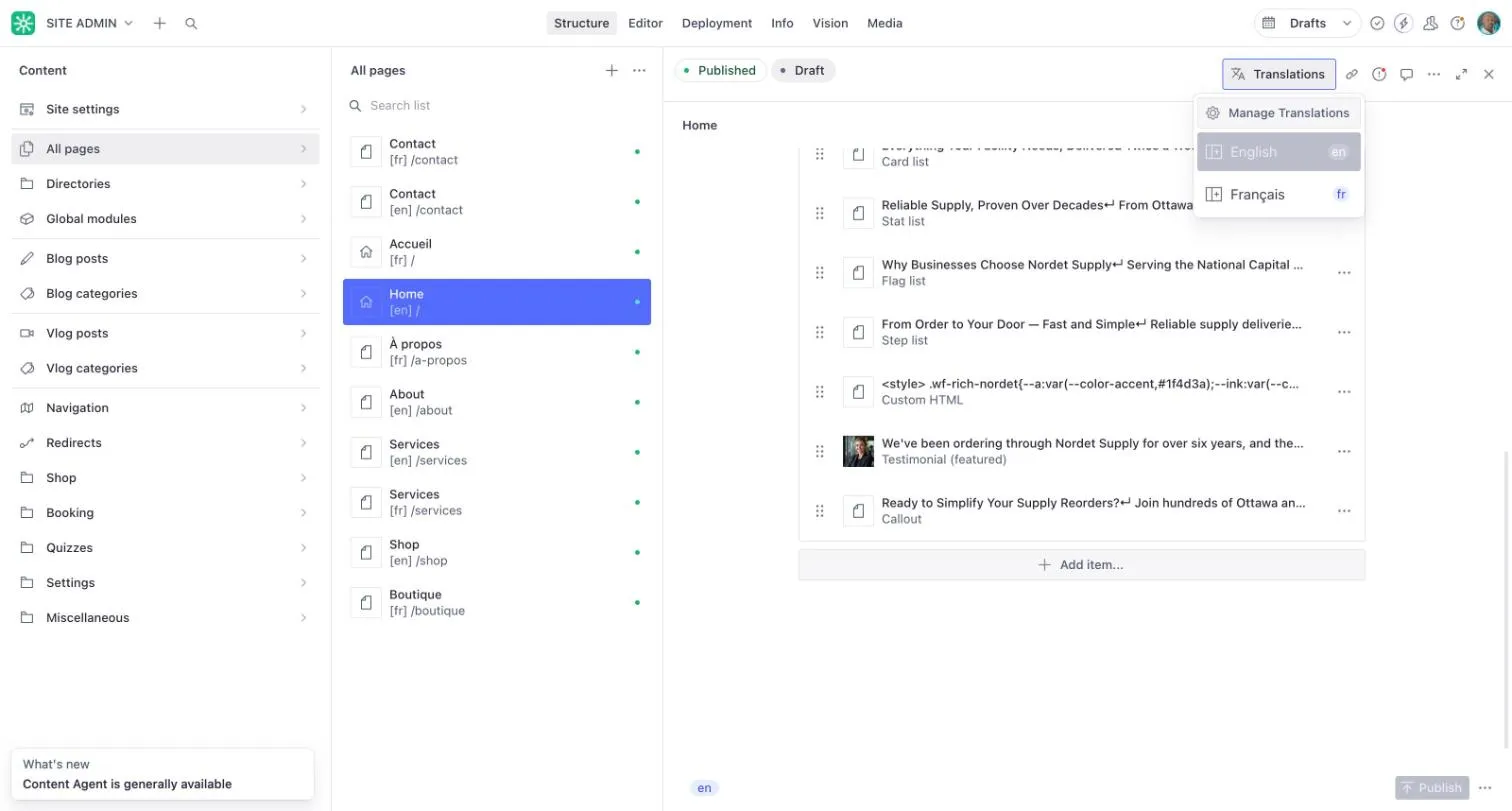Open the ellipsis menu next to Publish
The width and height of the screenshot is (1512, 811).
point(1485,787)
